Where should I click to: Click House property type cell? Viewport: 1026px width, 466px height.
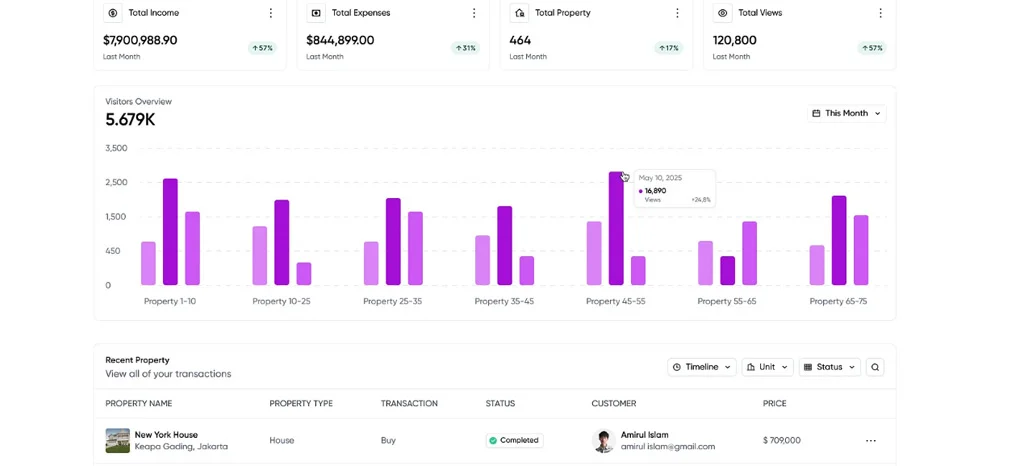pyautogui.click(x=281, y=440)
